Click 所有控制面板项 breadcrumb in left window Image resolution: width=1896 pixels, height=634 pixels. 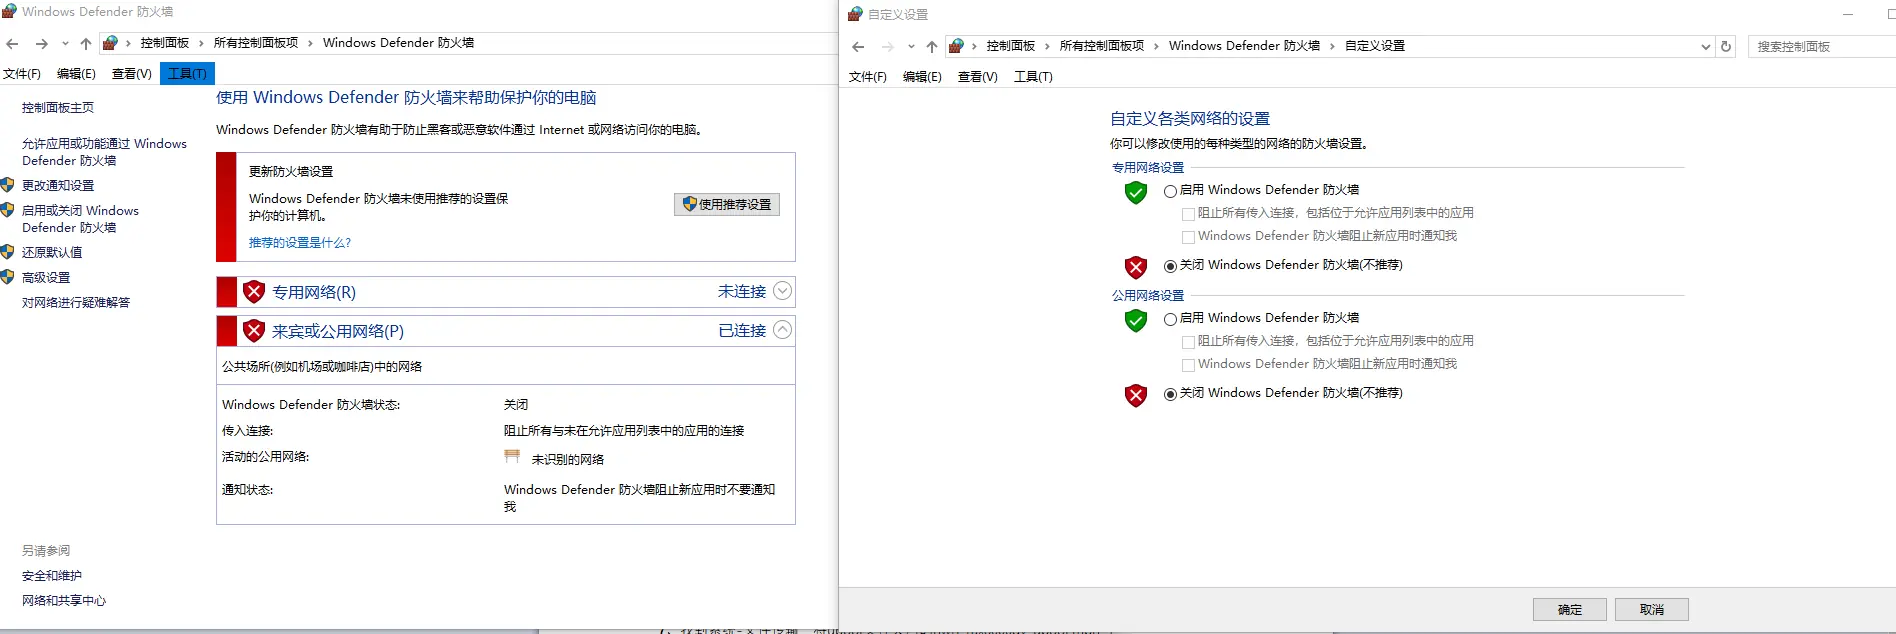256,43
